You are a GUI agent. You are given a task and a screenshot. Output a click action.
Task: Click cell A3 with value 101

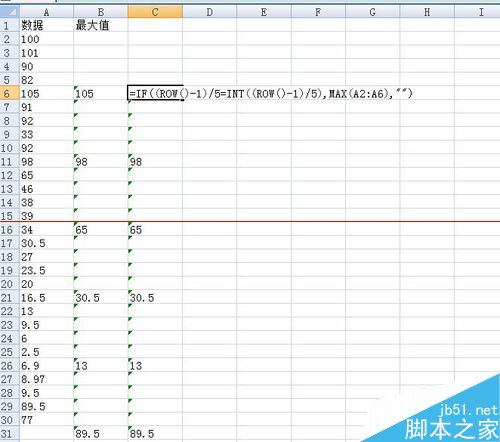pos(47,53)
